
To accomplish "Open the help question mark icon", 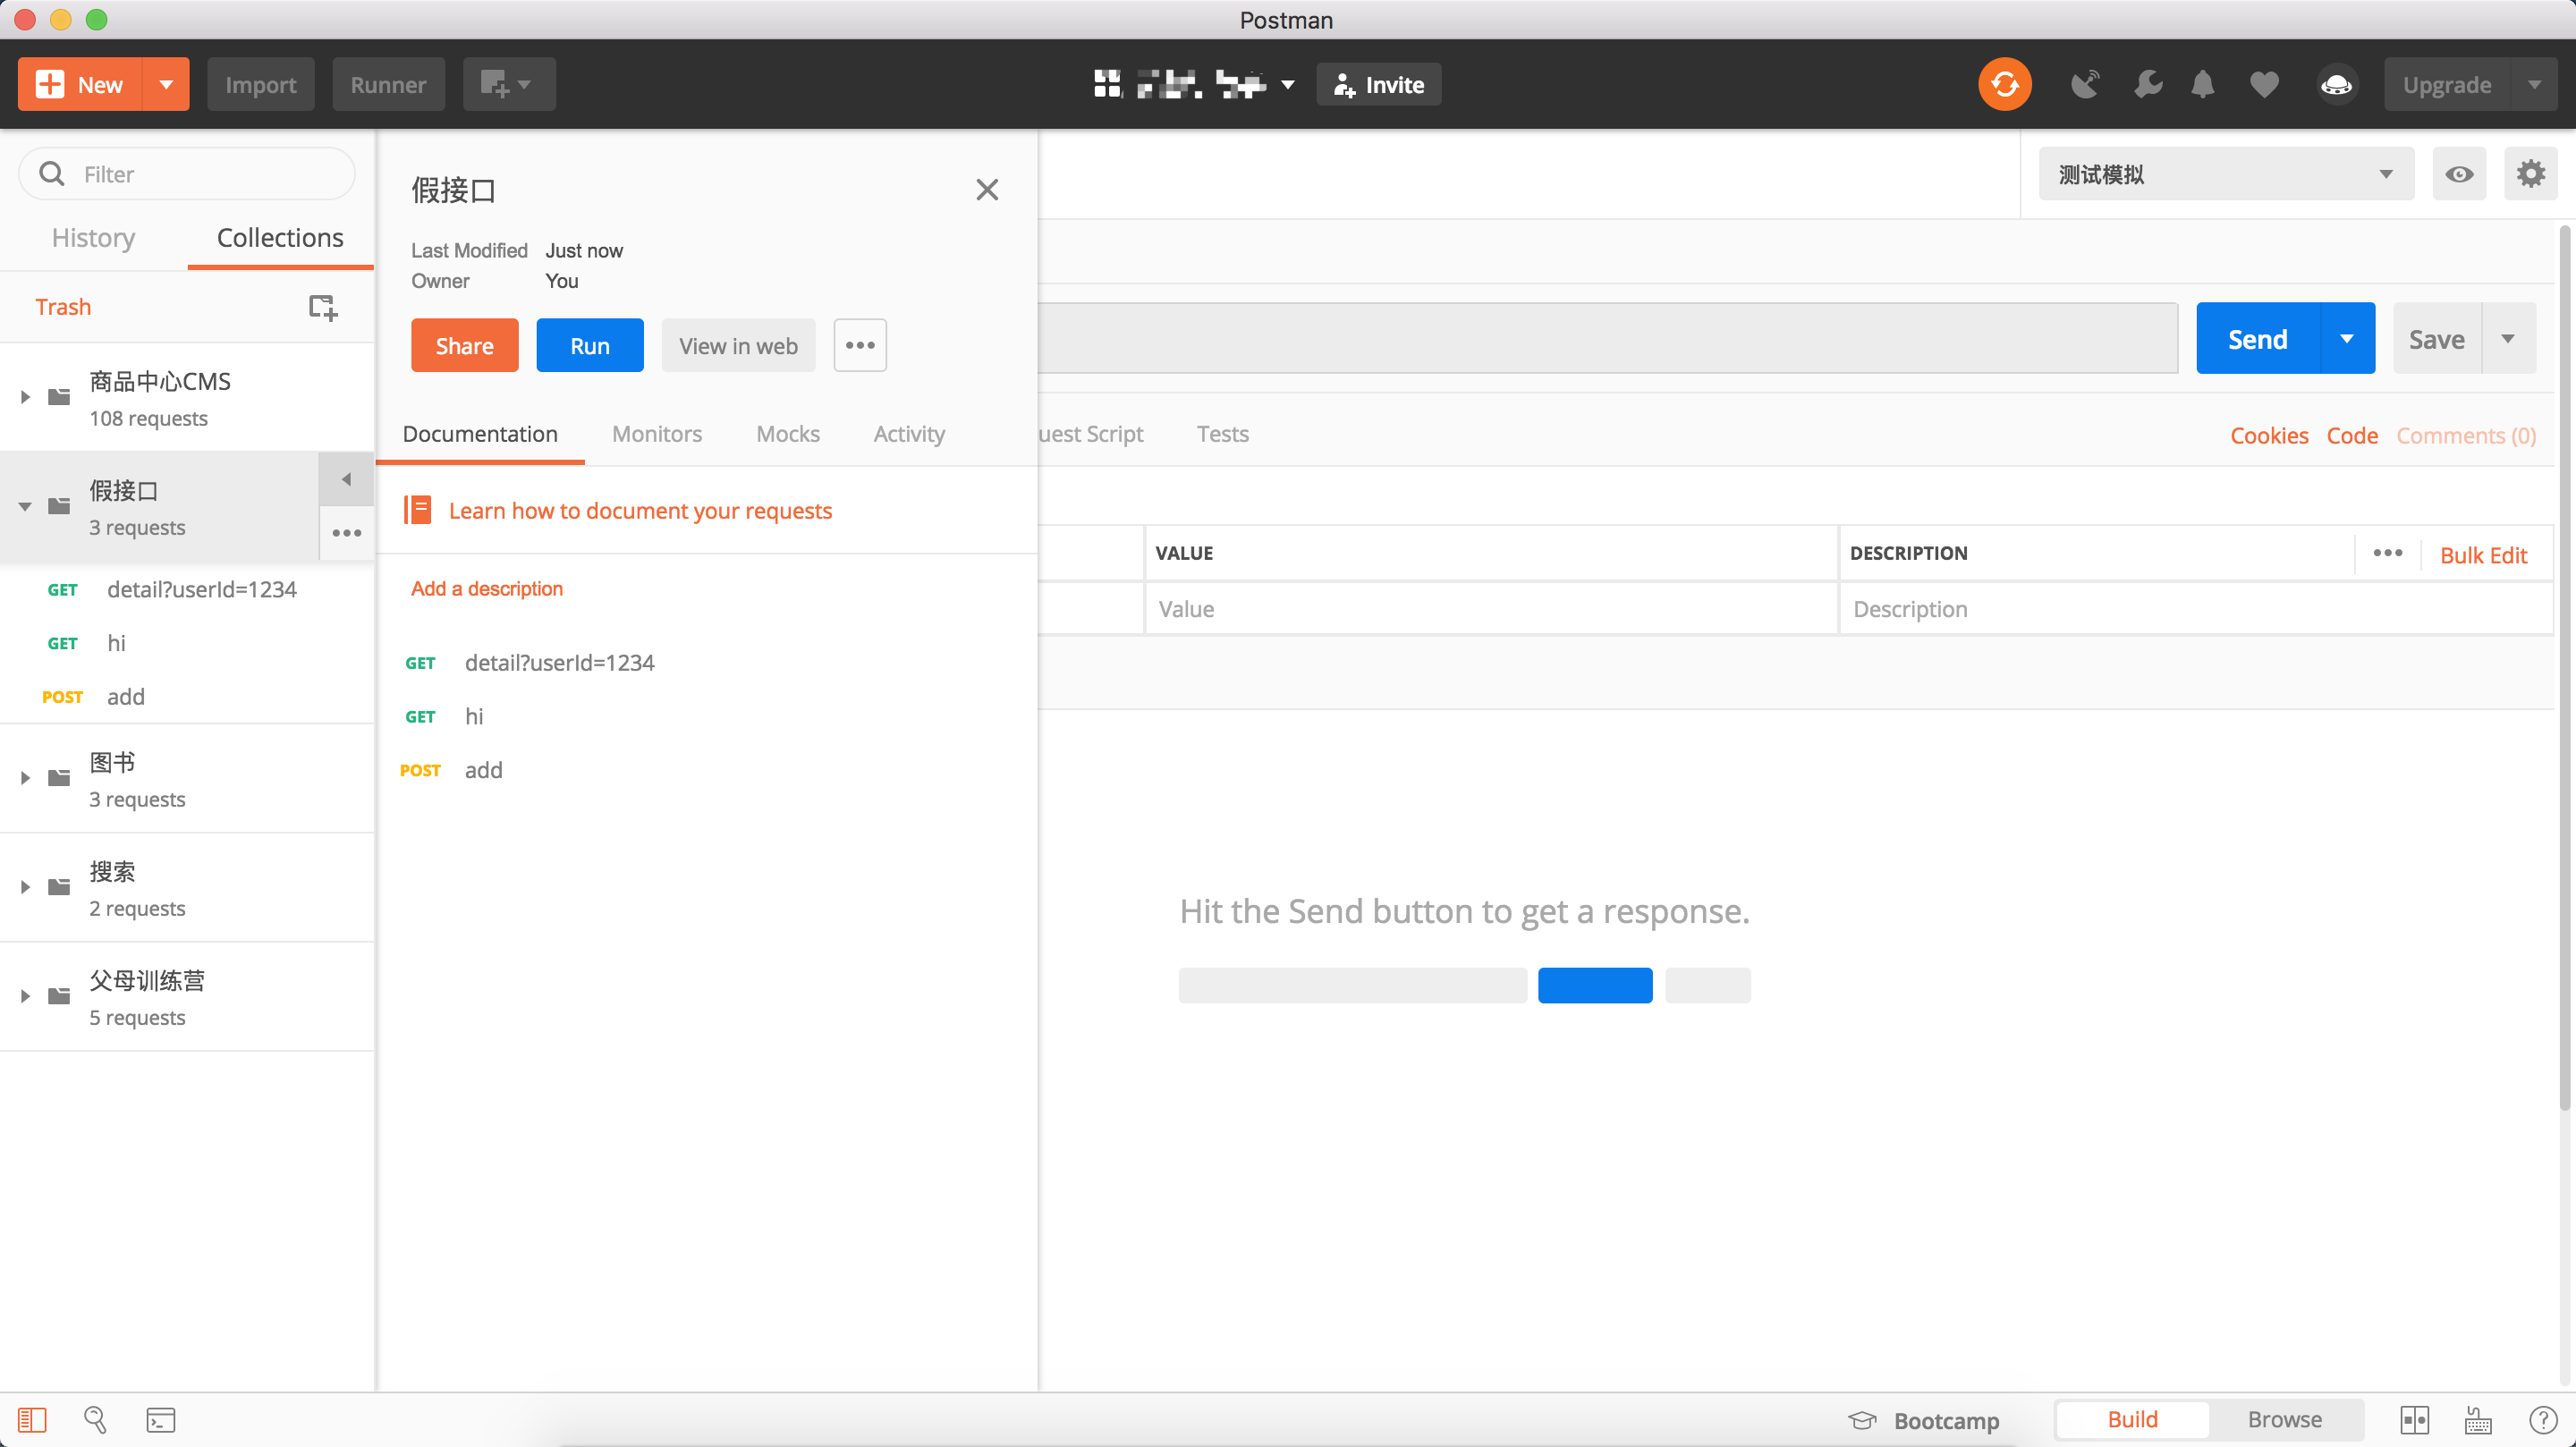I will pos(2542,1420).
